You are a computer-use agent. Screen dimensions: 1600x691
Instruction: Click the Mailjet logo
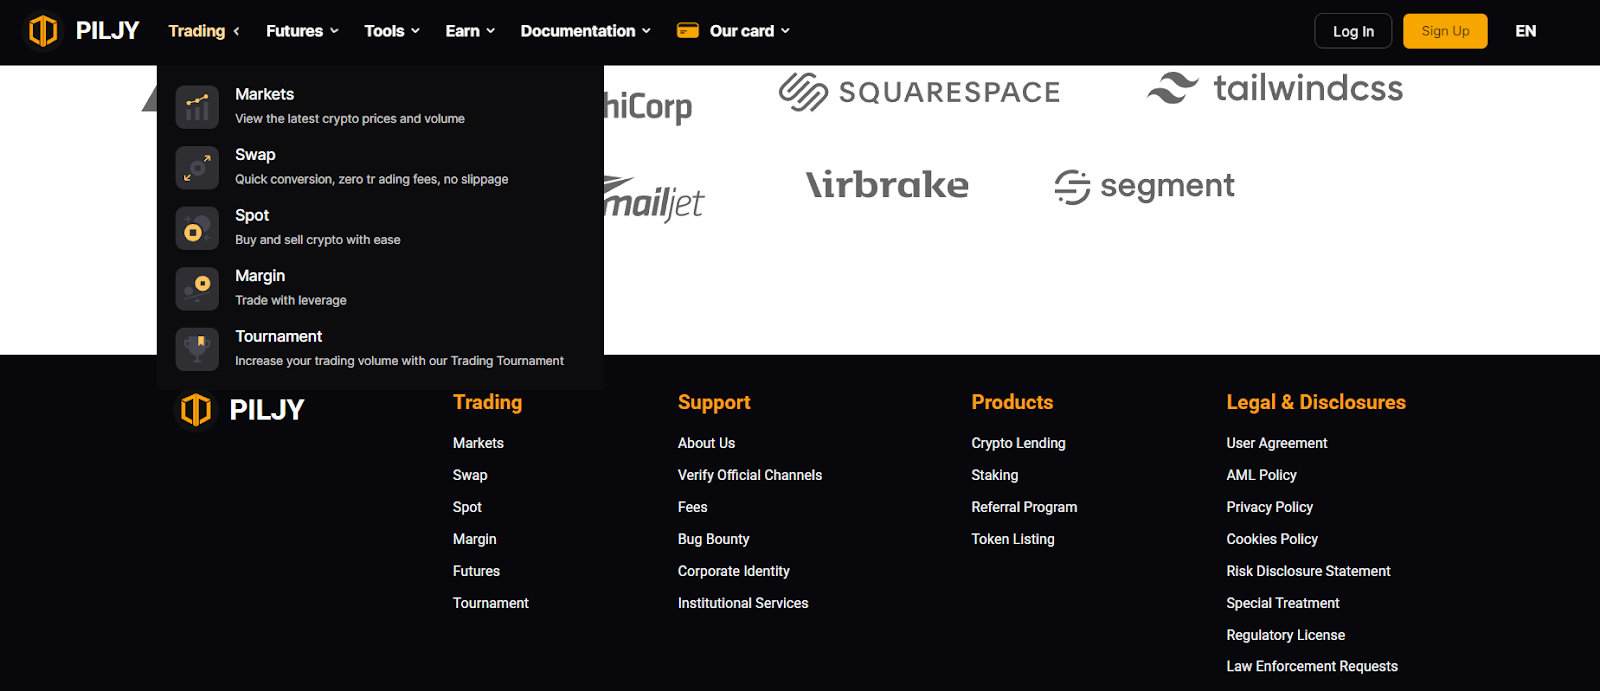tap(654, 199)
